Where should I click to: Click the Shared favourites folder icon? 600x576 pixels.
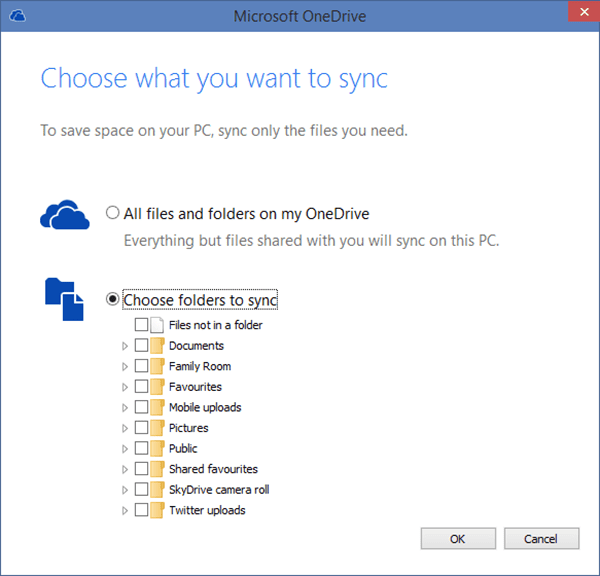click(x=157, y=469)
